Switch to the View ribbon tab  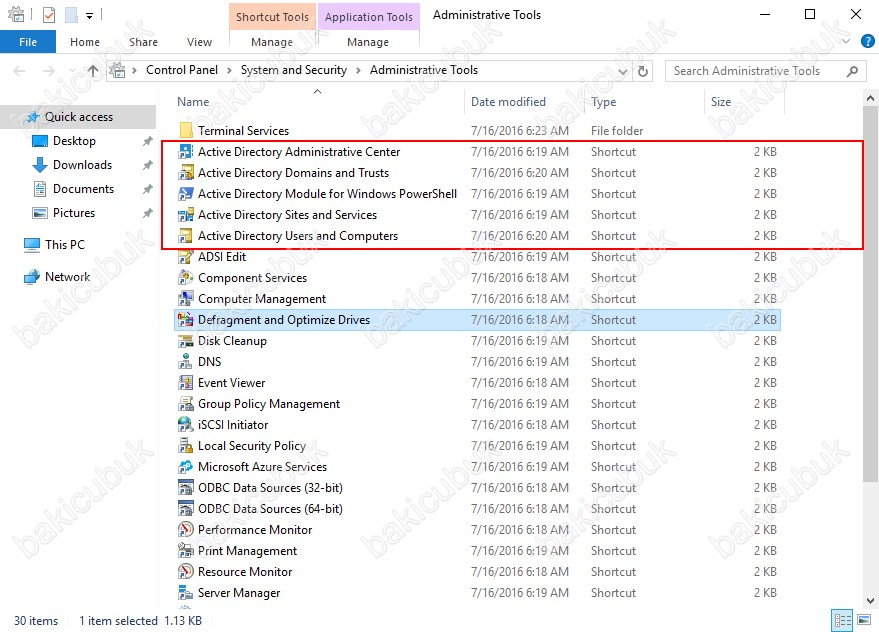(x=199, y=42)
